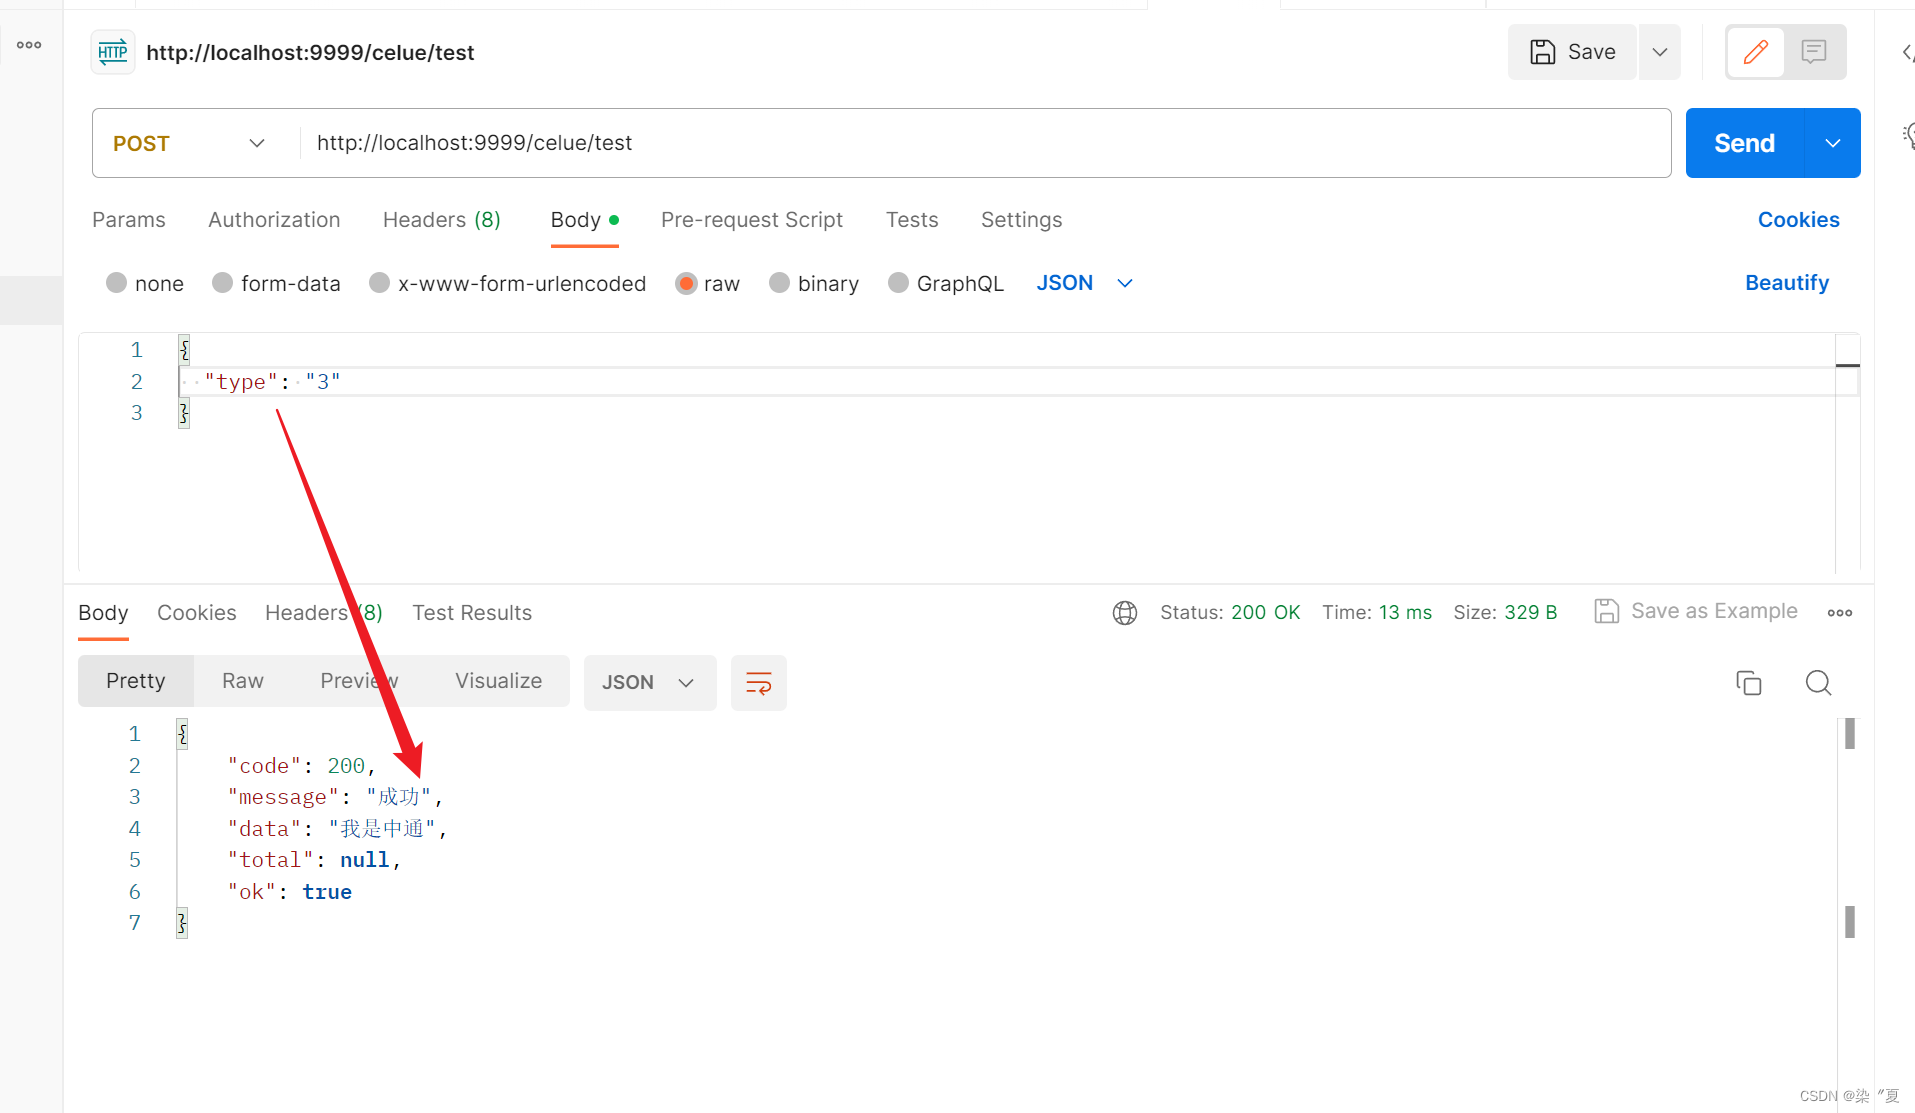
Task: Send the request
Action: [1745, 143]
